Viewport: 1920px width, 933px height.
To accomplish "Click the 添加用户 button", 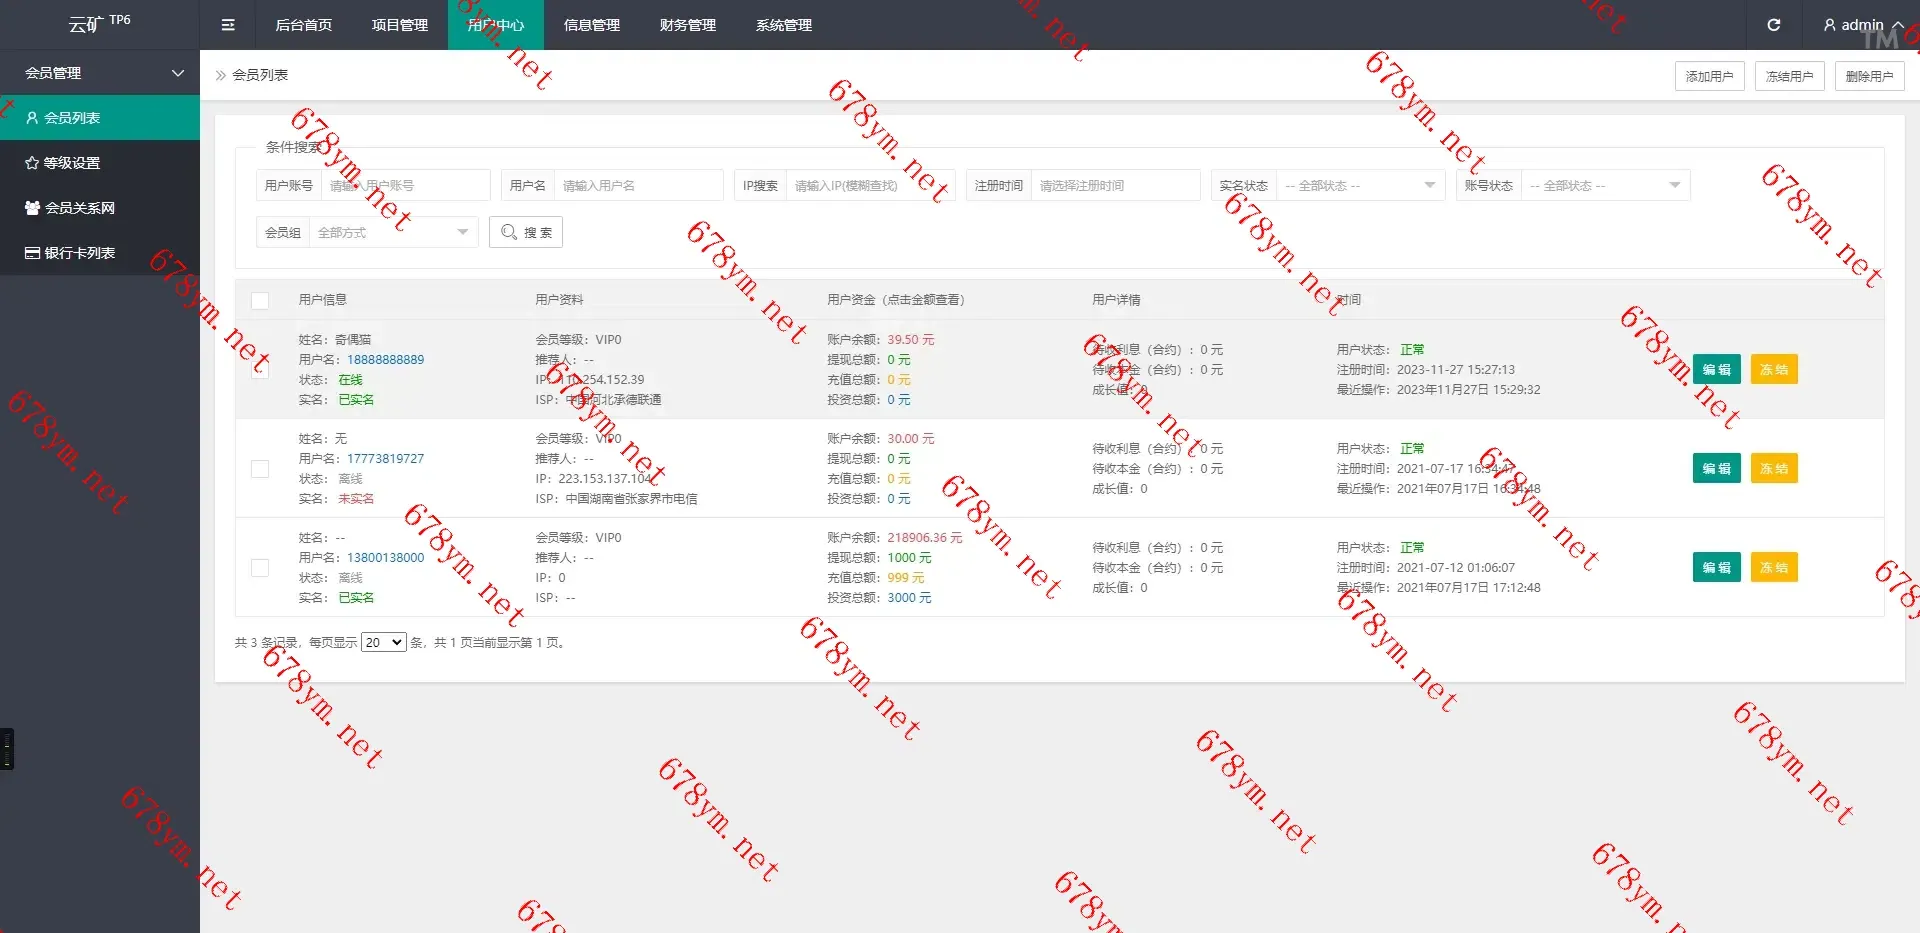I will pyautogui.click(x=1709, y=76).
